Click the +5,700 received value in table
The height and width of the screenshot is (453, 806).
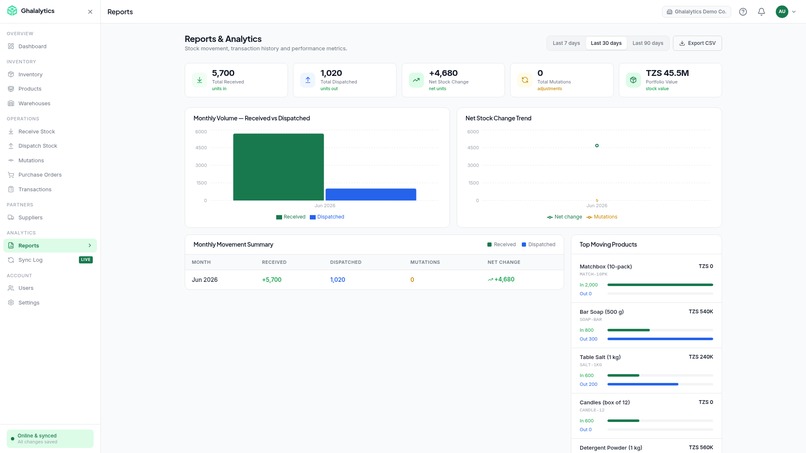[272, 280]
